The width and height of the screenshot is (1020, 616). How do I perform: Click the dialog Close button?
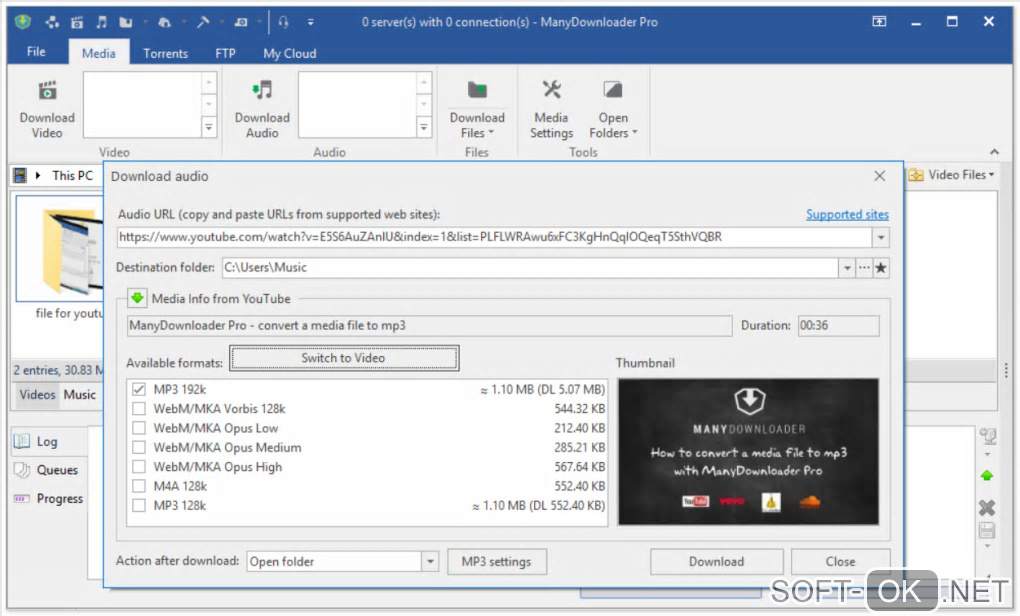coord(840,561)
